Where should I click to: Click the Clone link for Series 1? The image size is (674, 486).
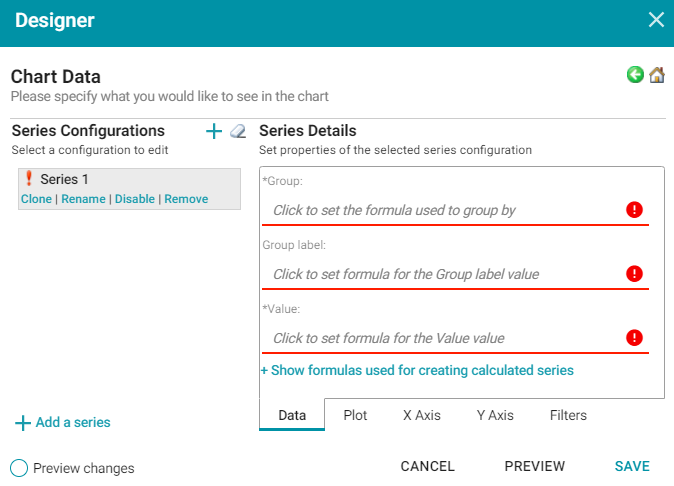36,199
